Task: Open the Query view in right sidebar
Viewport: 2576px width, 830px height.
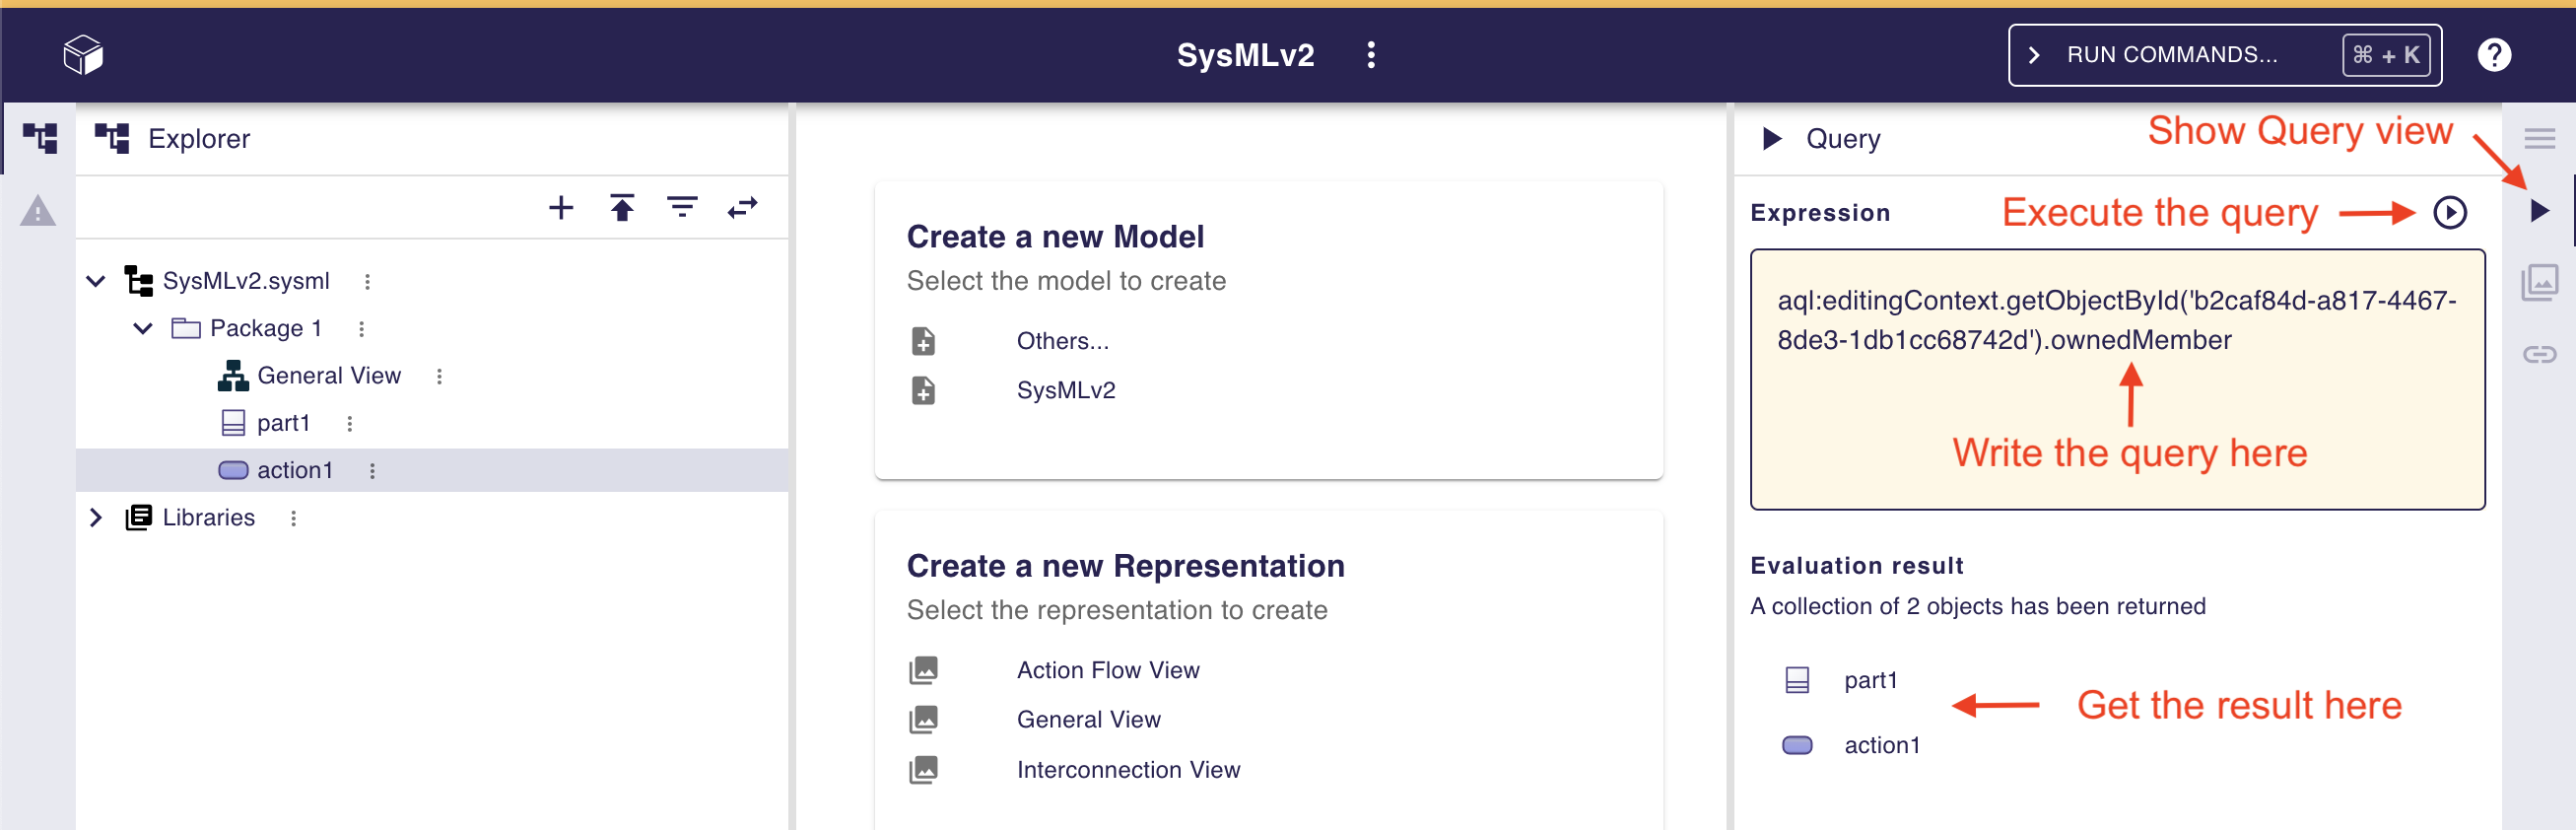Action: pos(2538,211)
